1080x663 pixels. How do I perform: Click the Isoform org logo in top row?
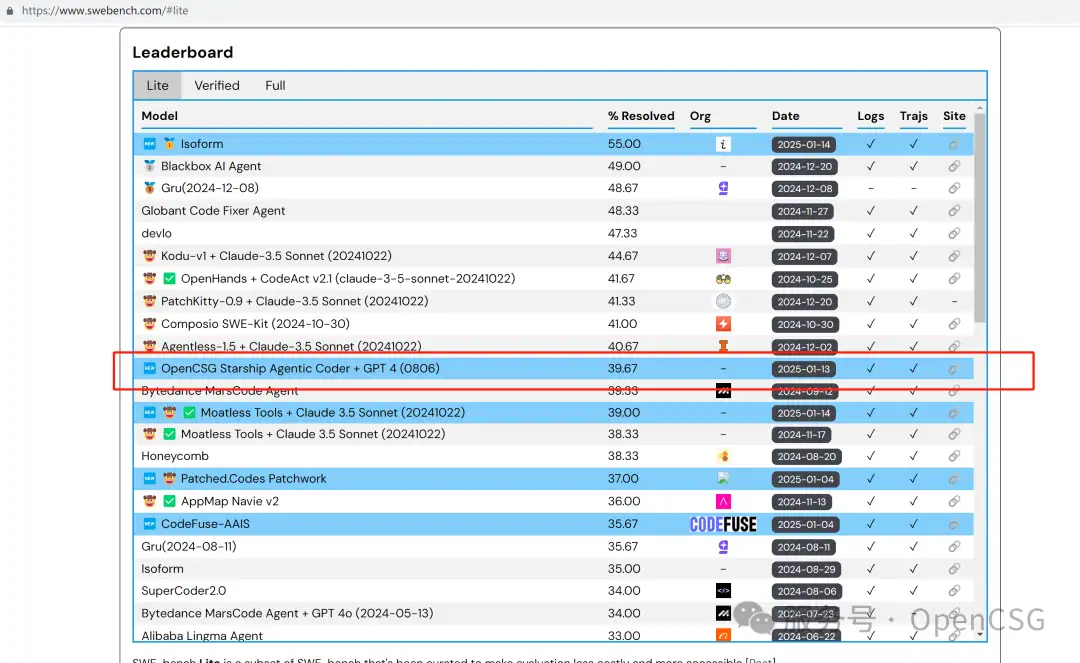point(723,144)
